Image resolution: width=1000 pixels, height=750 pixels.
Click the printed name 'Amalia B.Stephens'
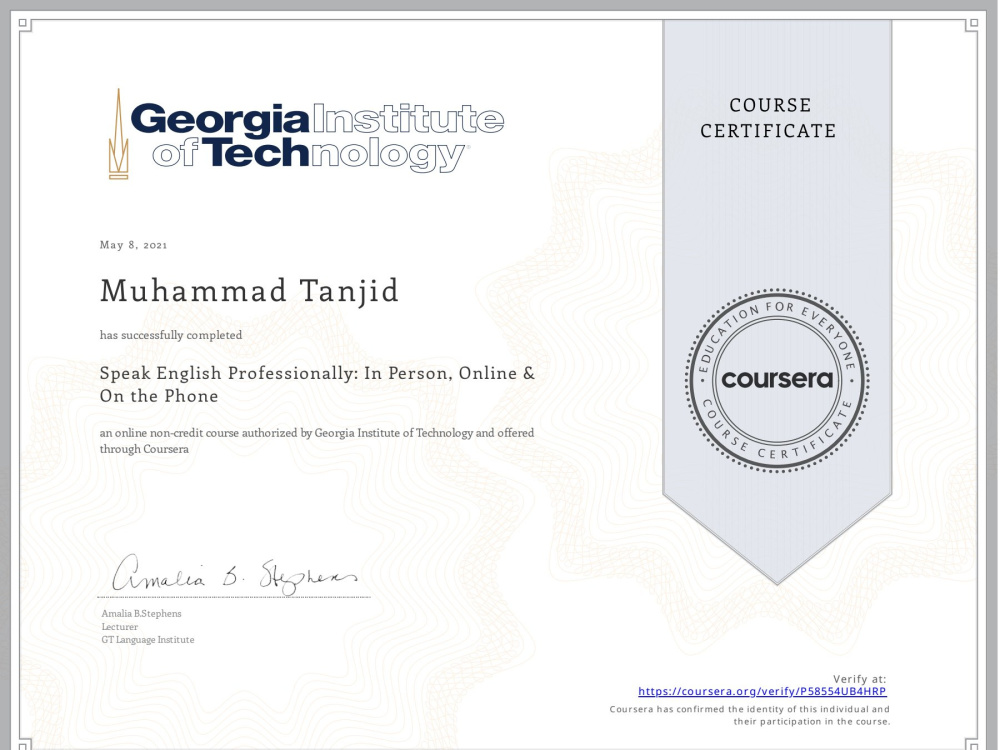[x=142, y=614]
